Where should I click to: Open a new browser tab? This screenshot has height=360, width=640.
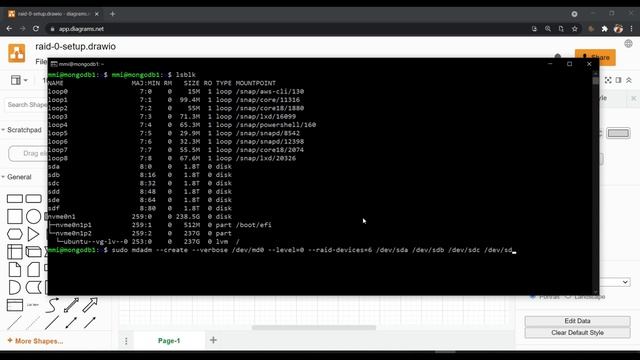point(112,14)
